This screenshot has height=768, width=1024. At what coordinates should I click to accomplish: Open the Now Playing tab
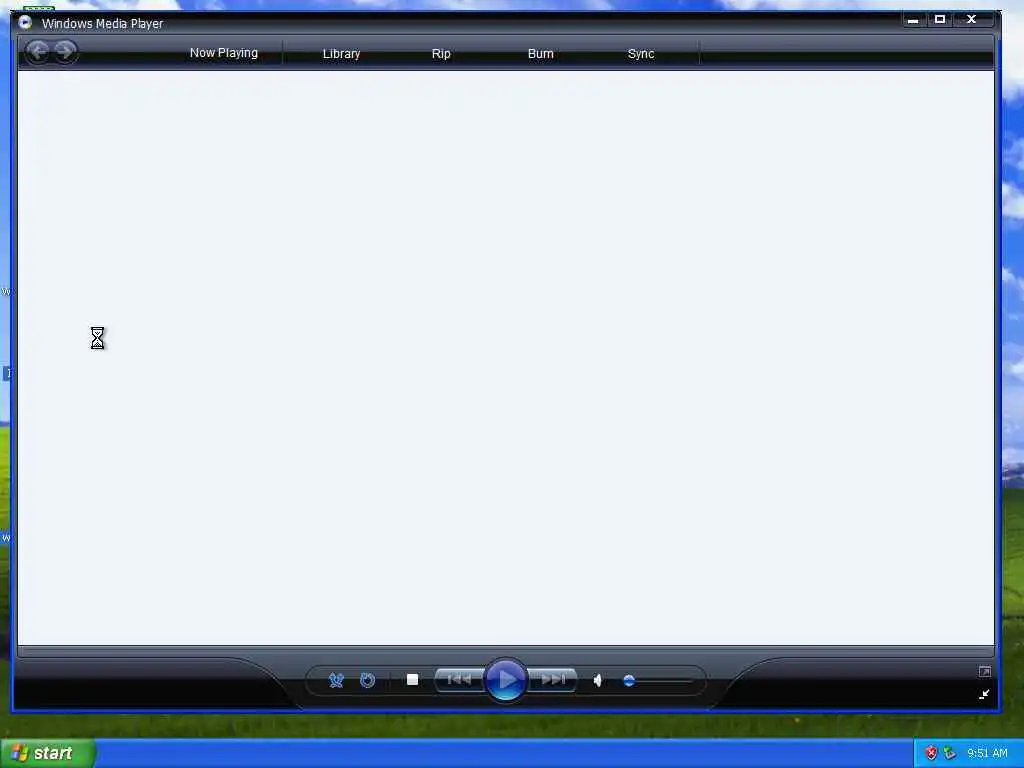click(223, 53)
